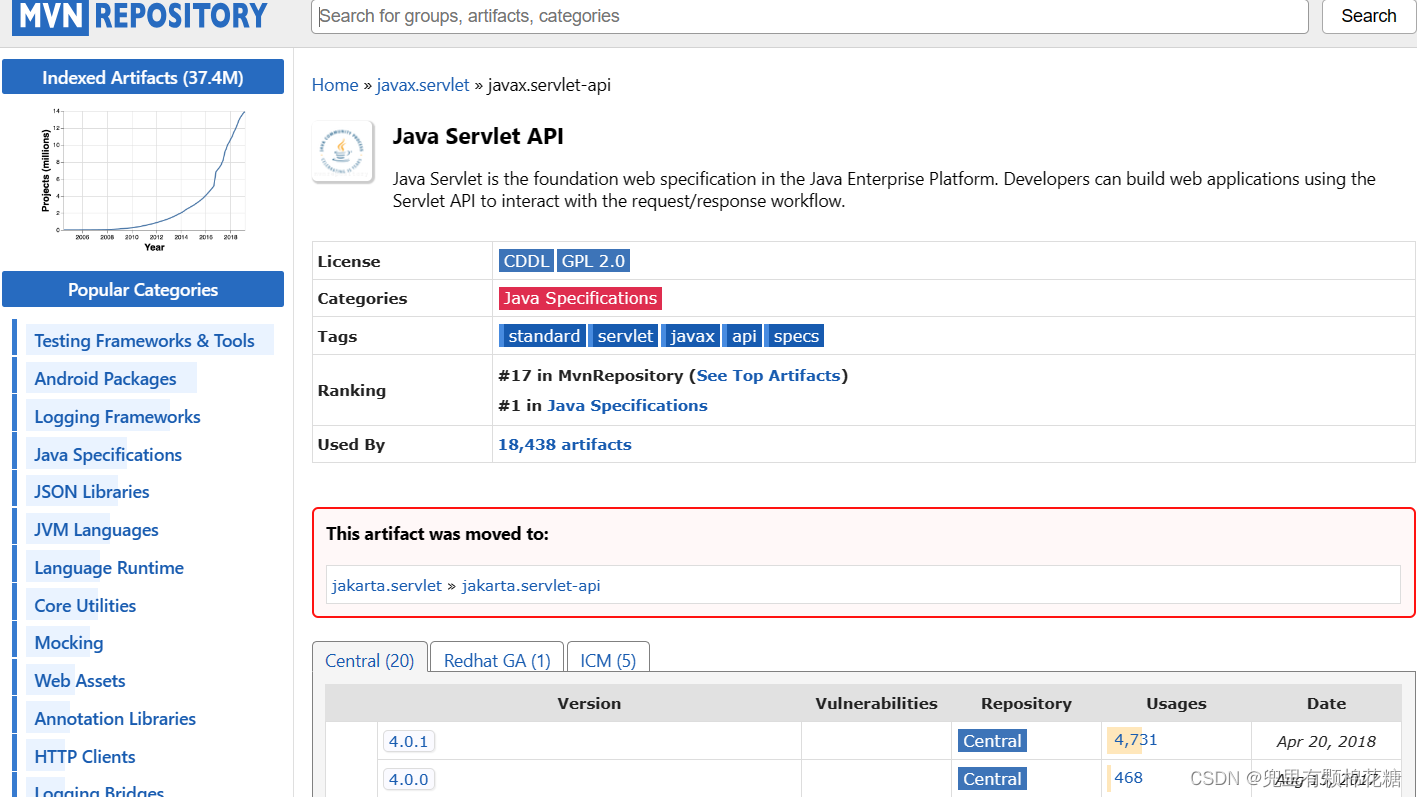Open the 468 usages link
1417x797 pixels.
1128,777
